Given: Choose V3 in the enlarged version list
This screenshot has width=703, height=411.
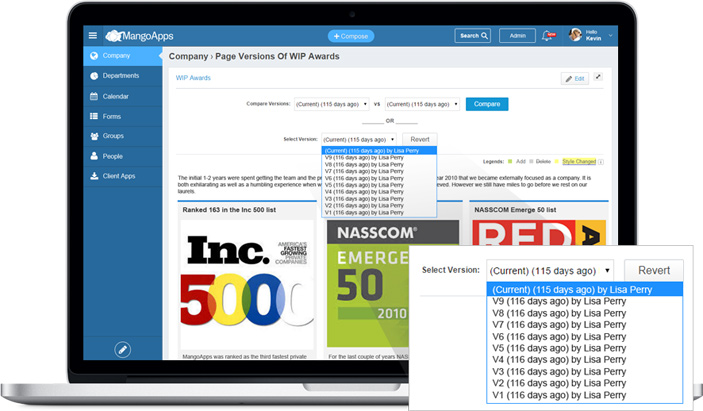Looking at the screenshot, I should [x=585, y=372].
